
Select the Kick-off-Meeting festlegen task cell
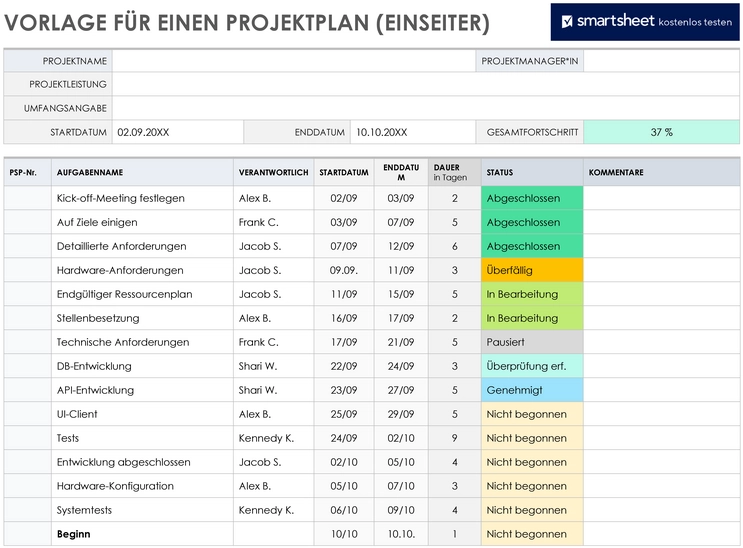[x=142, y=198]
